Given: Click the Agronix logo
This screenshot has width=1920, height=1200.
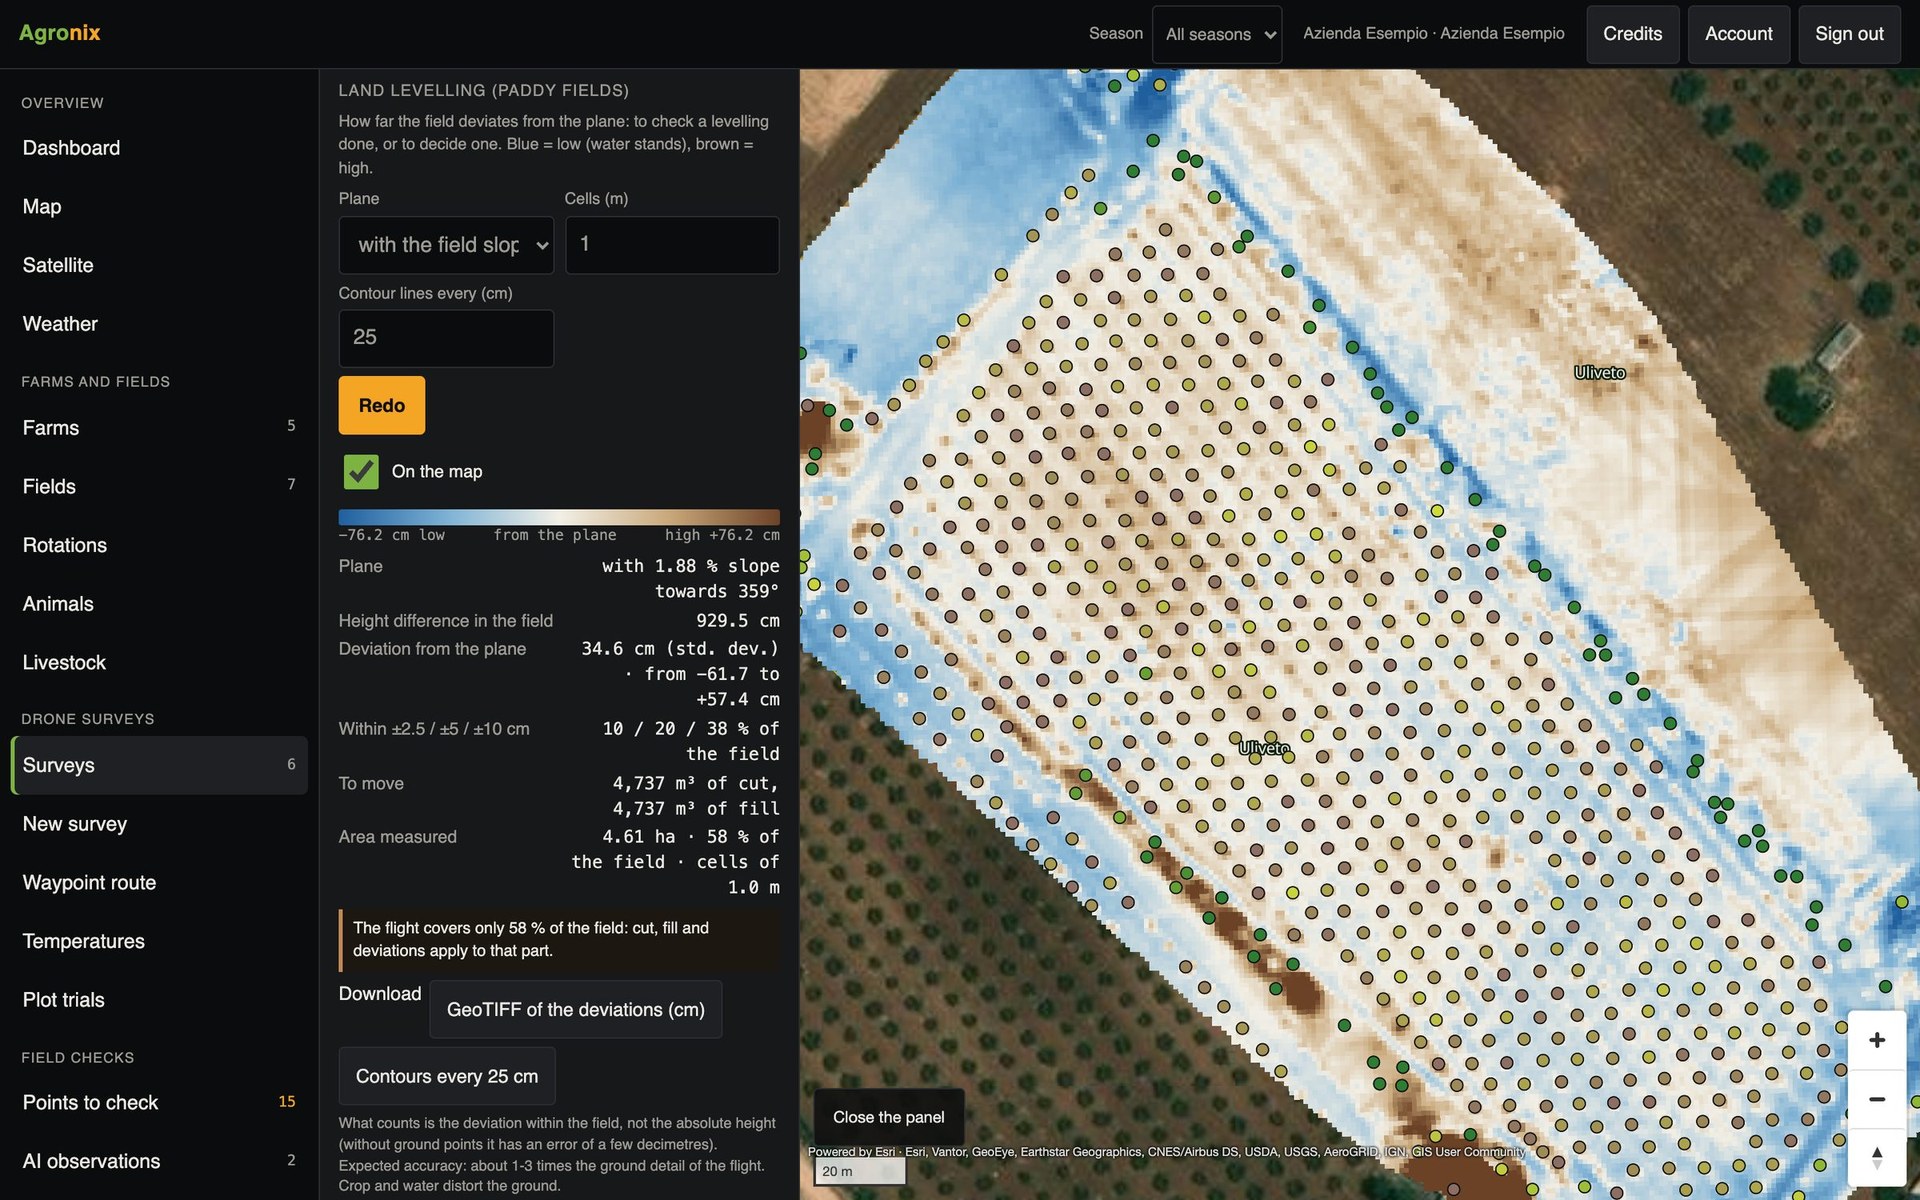Looking at the screenshot, I should coord(60,33).
